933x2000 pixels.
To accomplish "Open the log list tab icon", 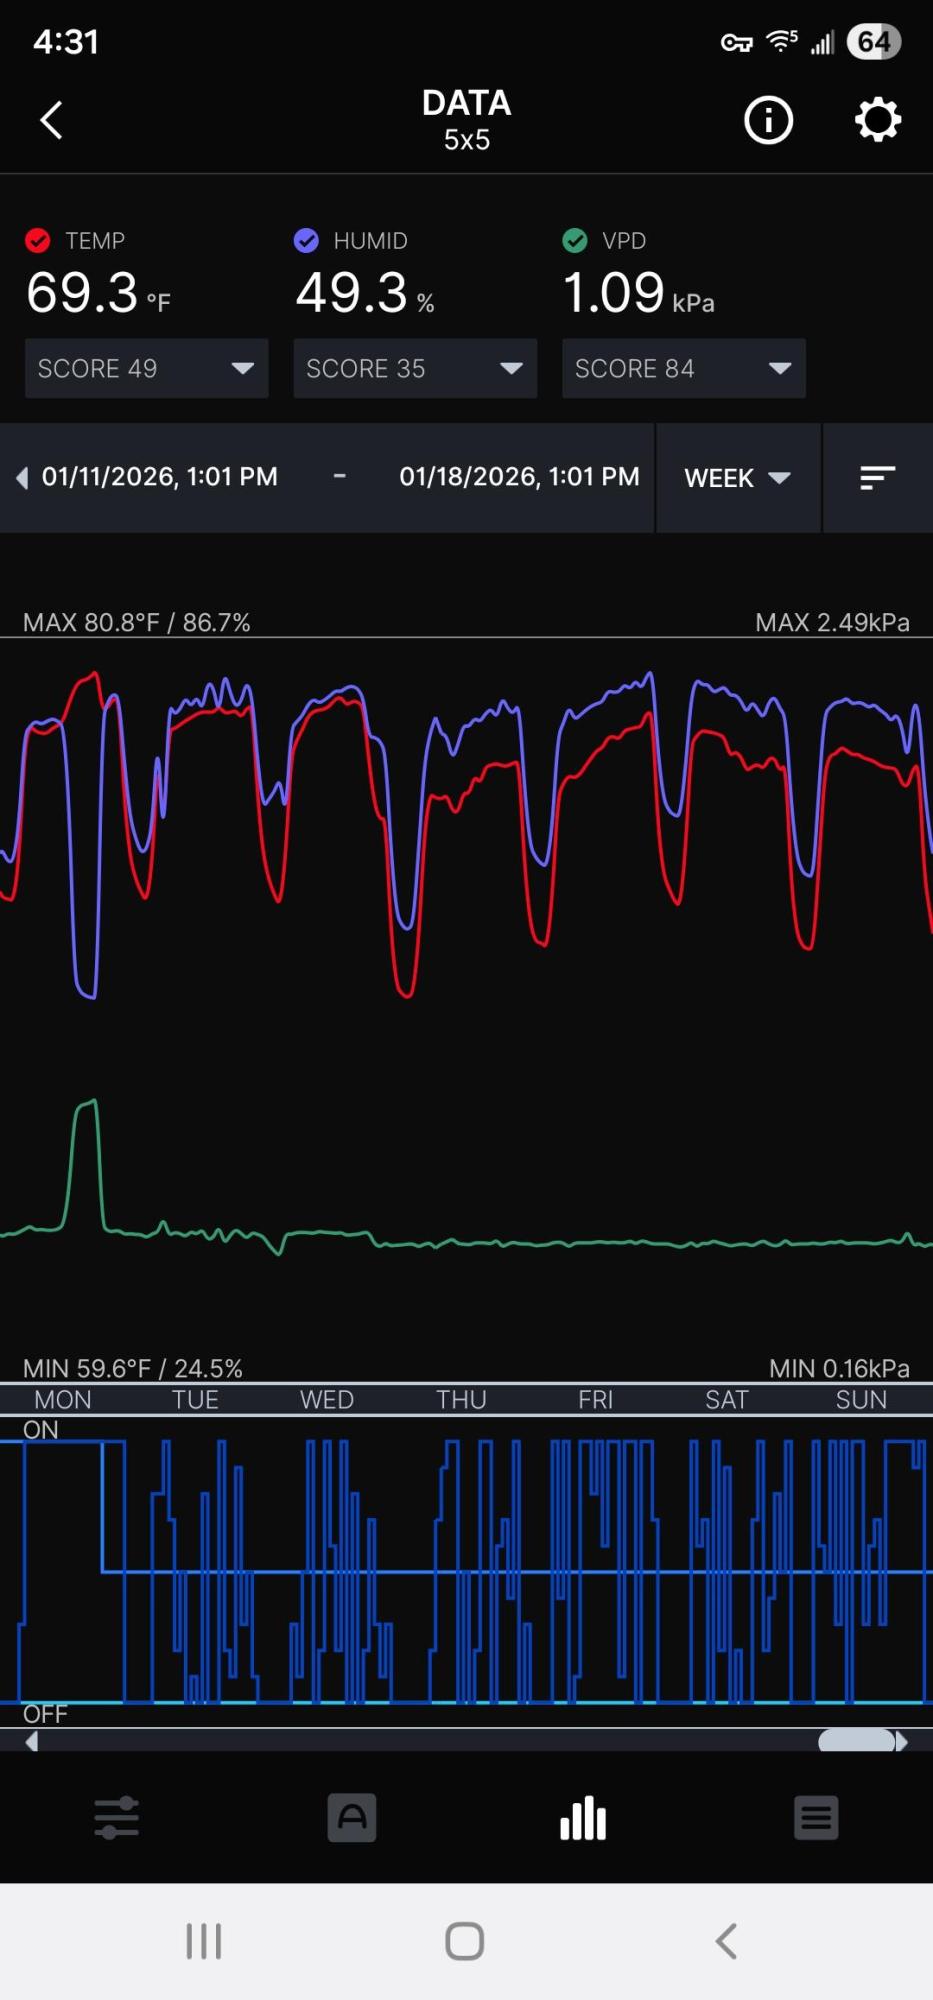I will pyautogui.click(x=816, y=1817).
